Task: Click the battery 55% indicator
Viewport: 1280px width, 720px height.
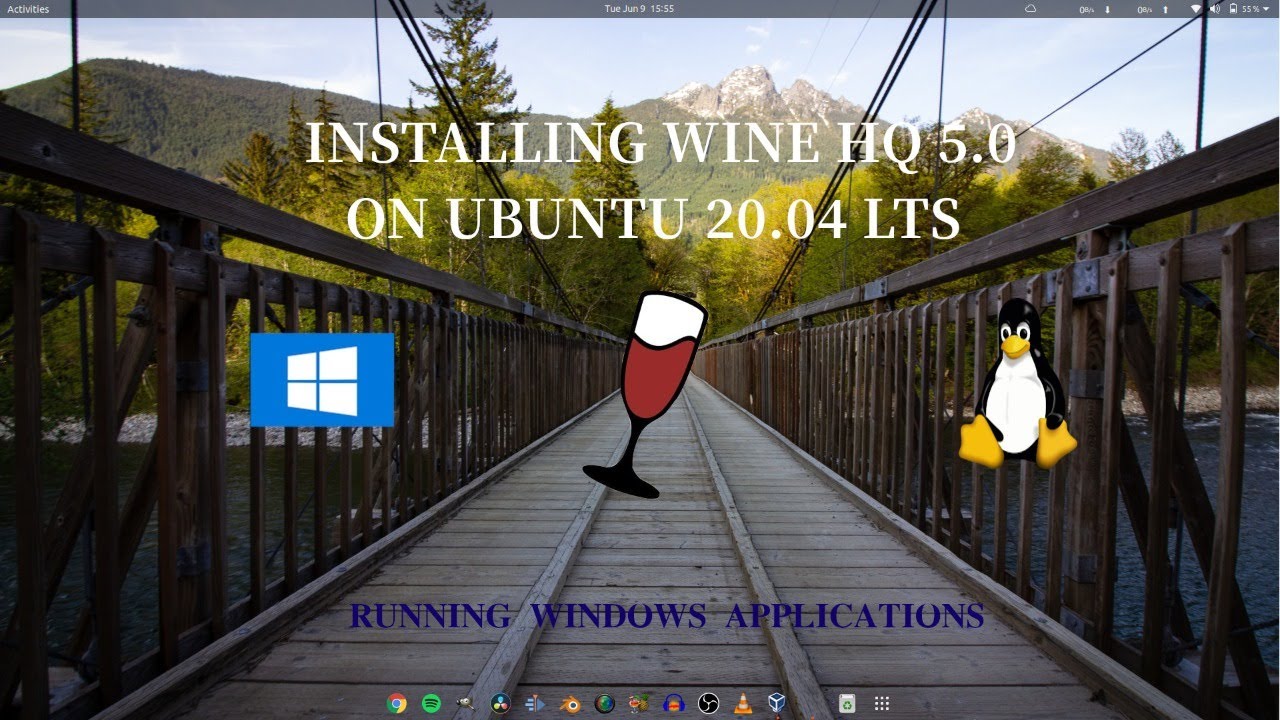Action: point(1244,8)
